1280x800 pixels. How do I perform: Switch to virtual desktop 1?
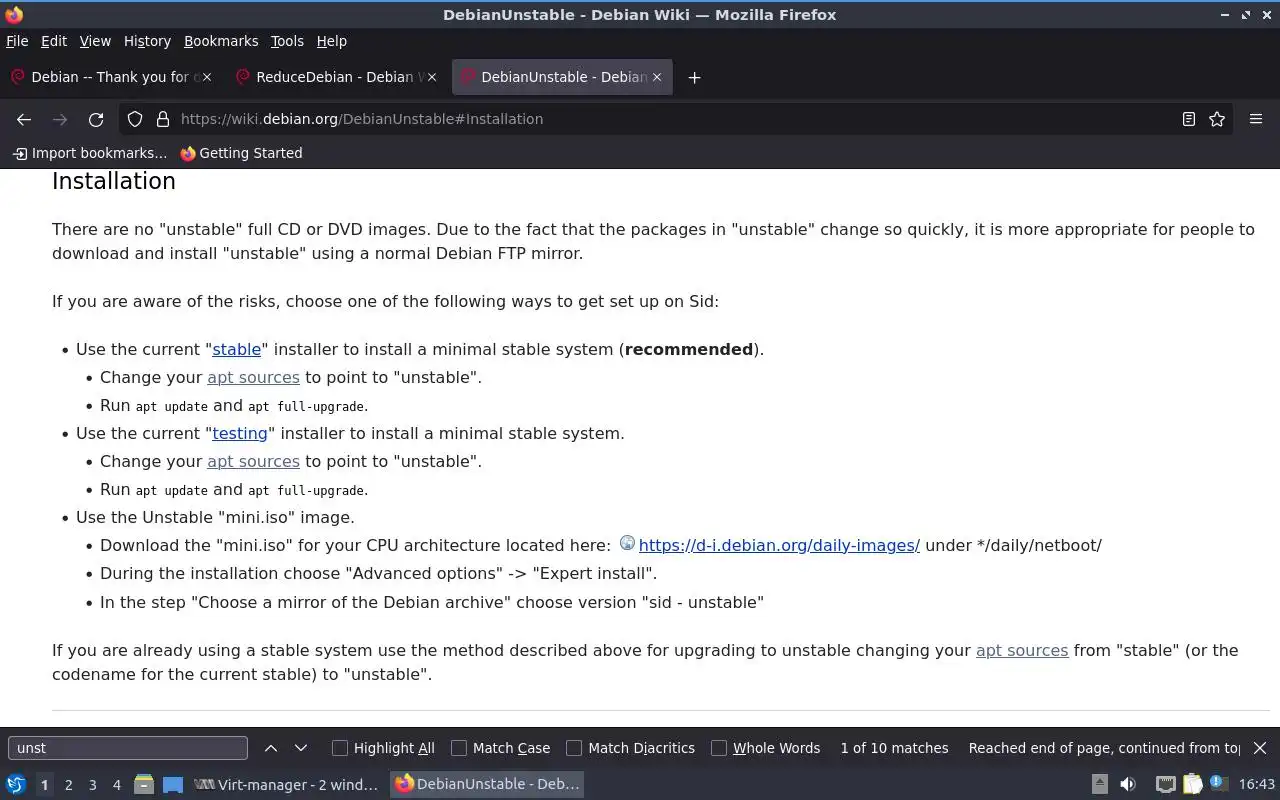tap(44, 785)
